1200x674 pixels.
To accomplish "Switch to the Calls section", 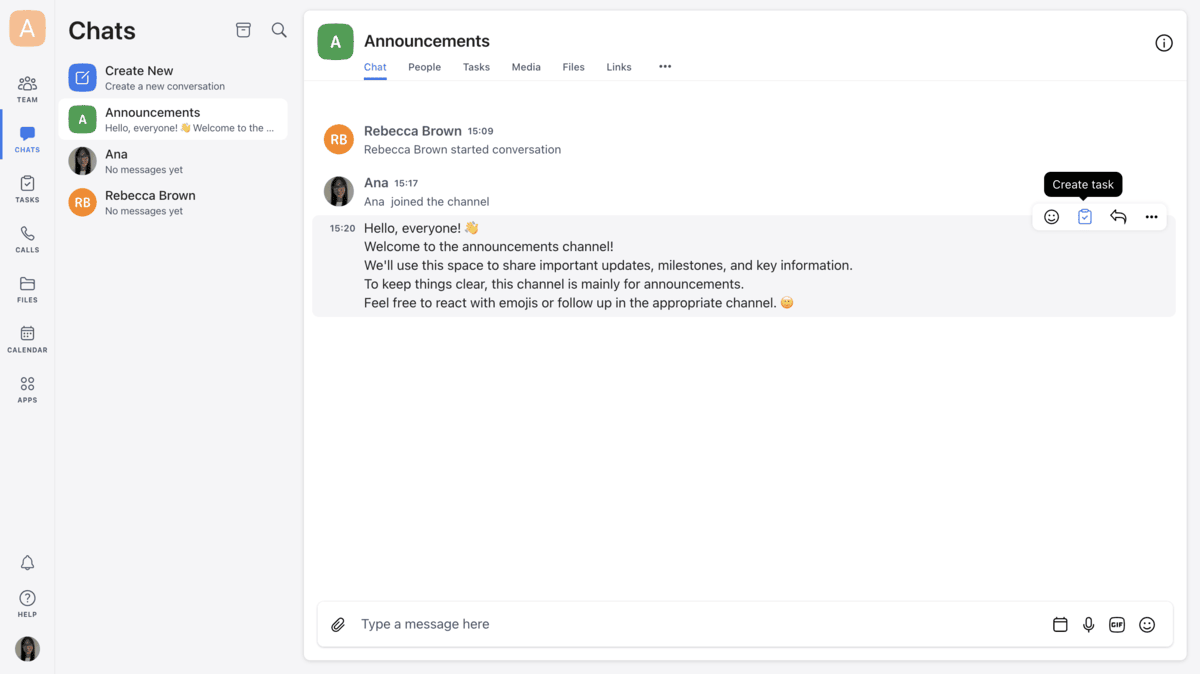I will coord(27,239).
